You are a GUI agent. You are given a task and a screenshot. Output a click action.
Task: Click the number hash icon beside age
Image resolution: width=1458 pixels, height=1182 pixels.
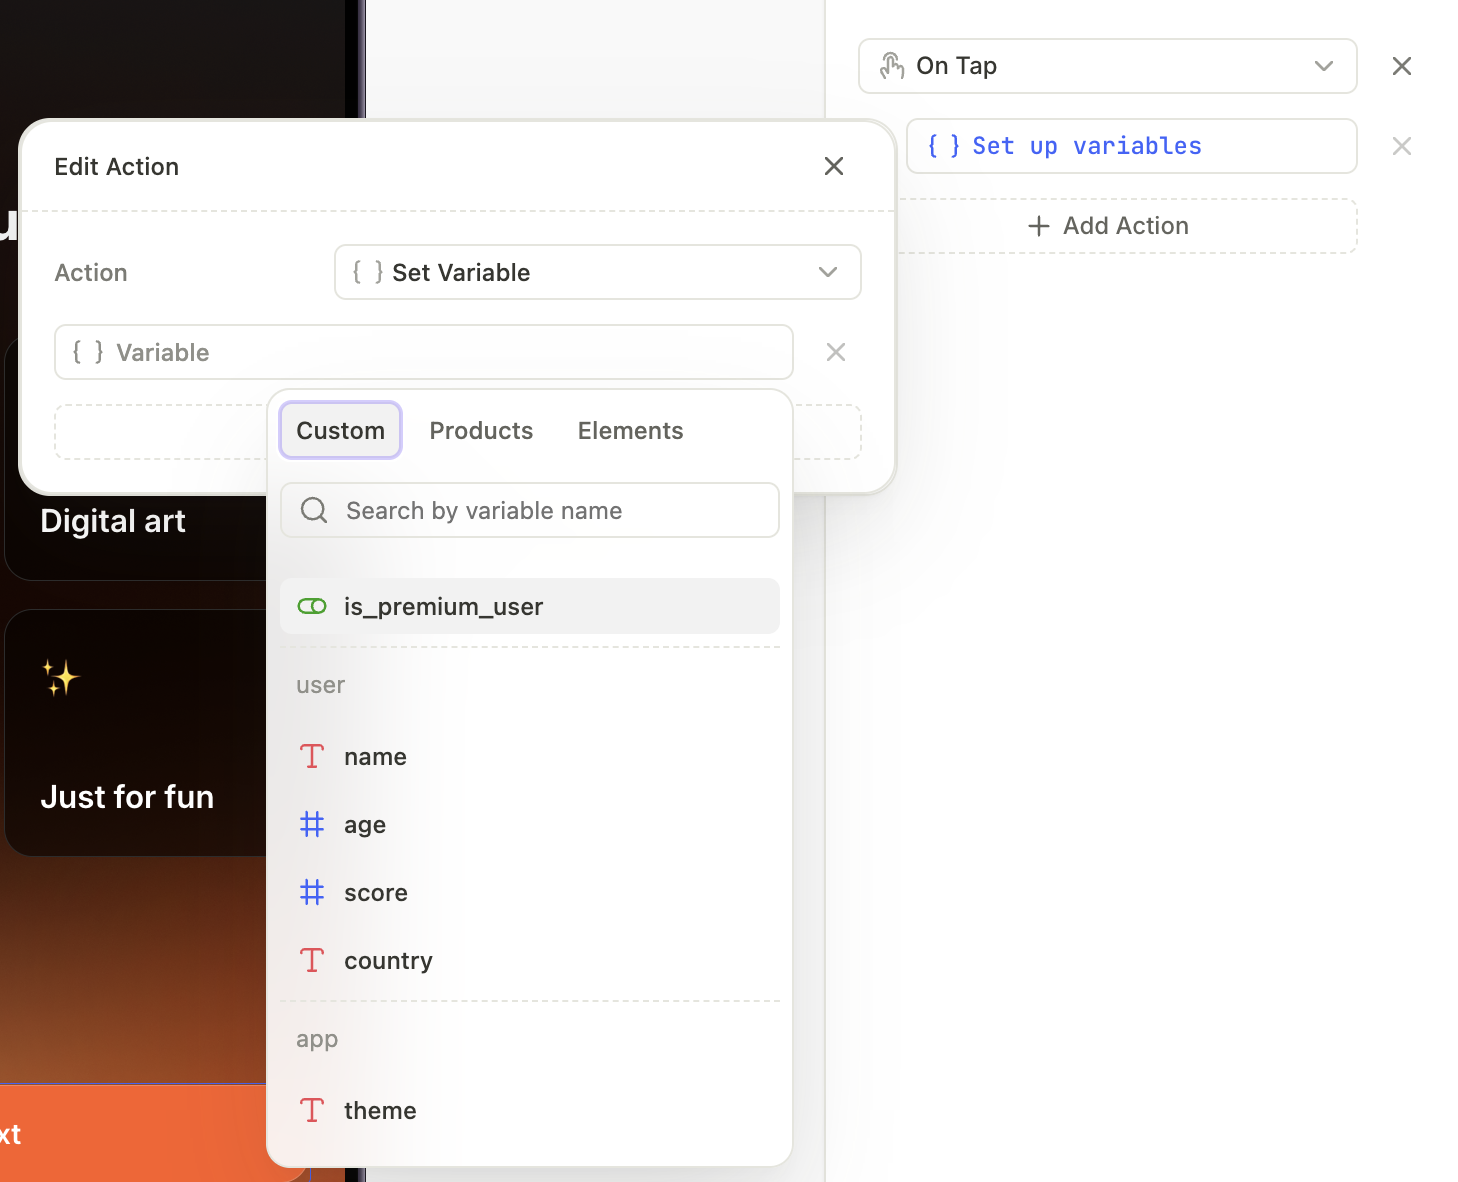pyautogui.click(x=312, y=824)
